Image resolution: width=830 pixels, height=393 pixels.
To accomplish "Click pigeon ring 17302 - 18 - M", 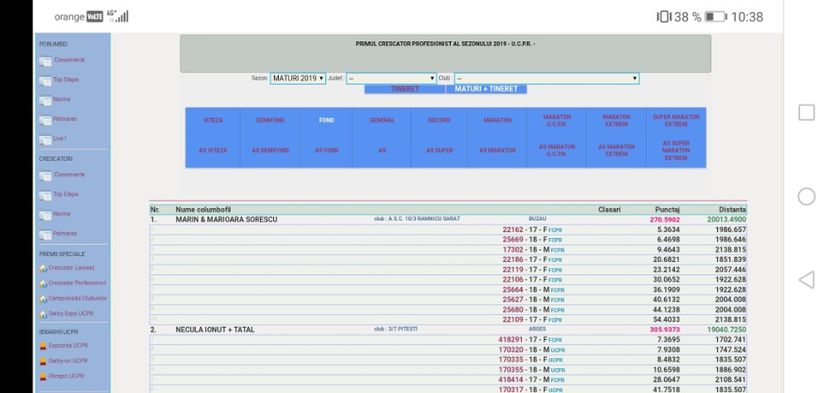I will coord(526,249).
